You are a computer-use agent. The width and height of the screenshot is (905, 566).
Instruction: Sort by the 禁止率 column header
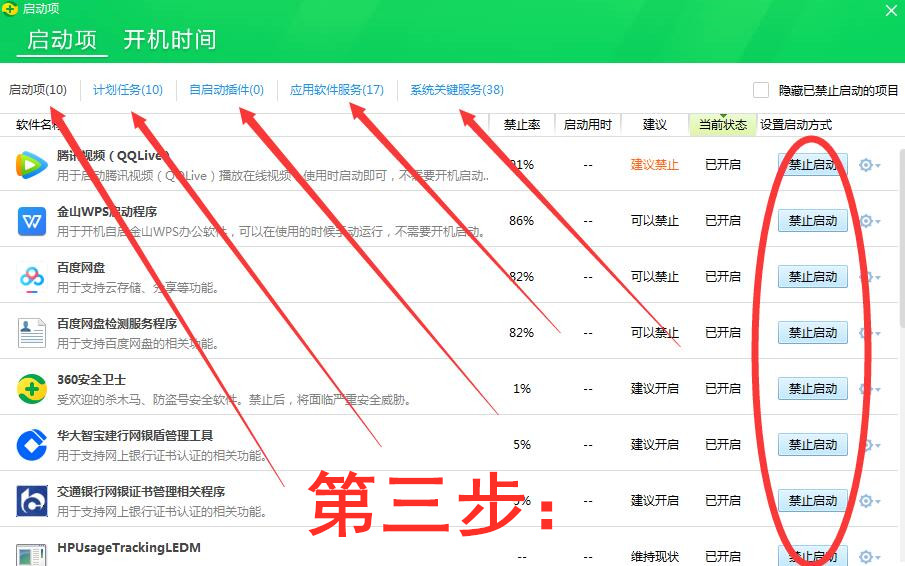click(x=522, y=125)
